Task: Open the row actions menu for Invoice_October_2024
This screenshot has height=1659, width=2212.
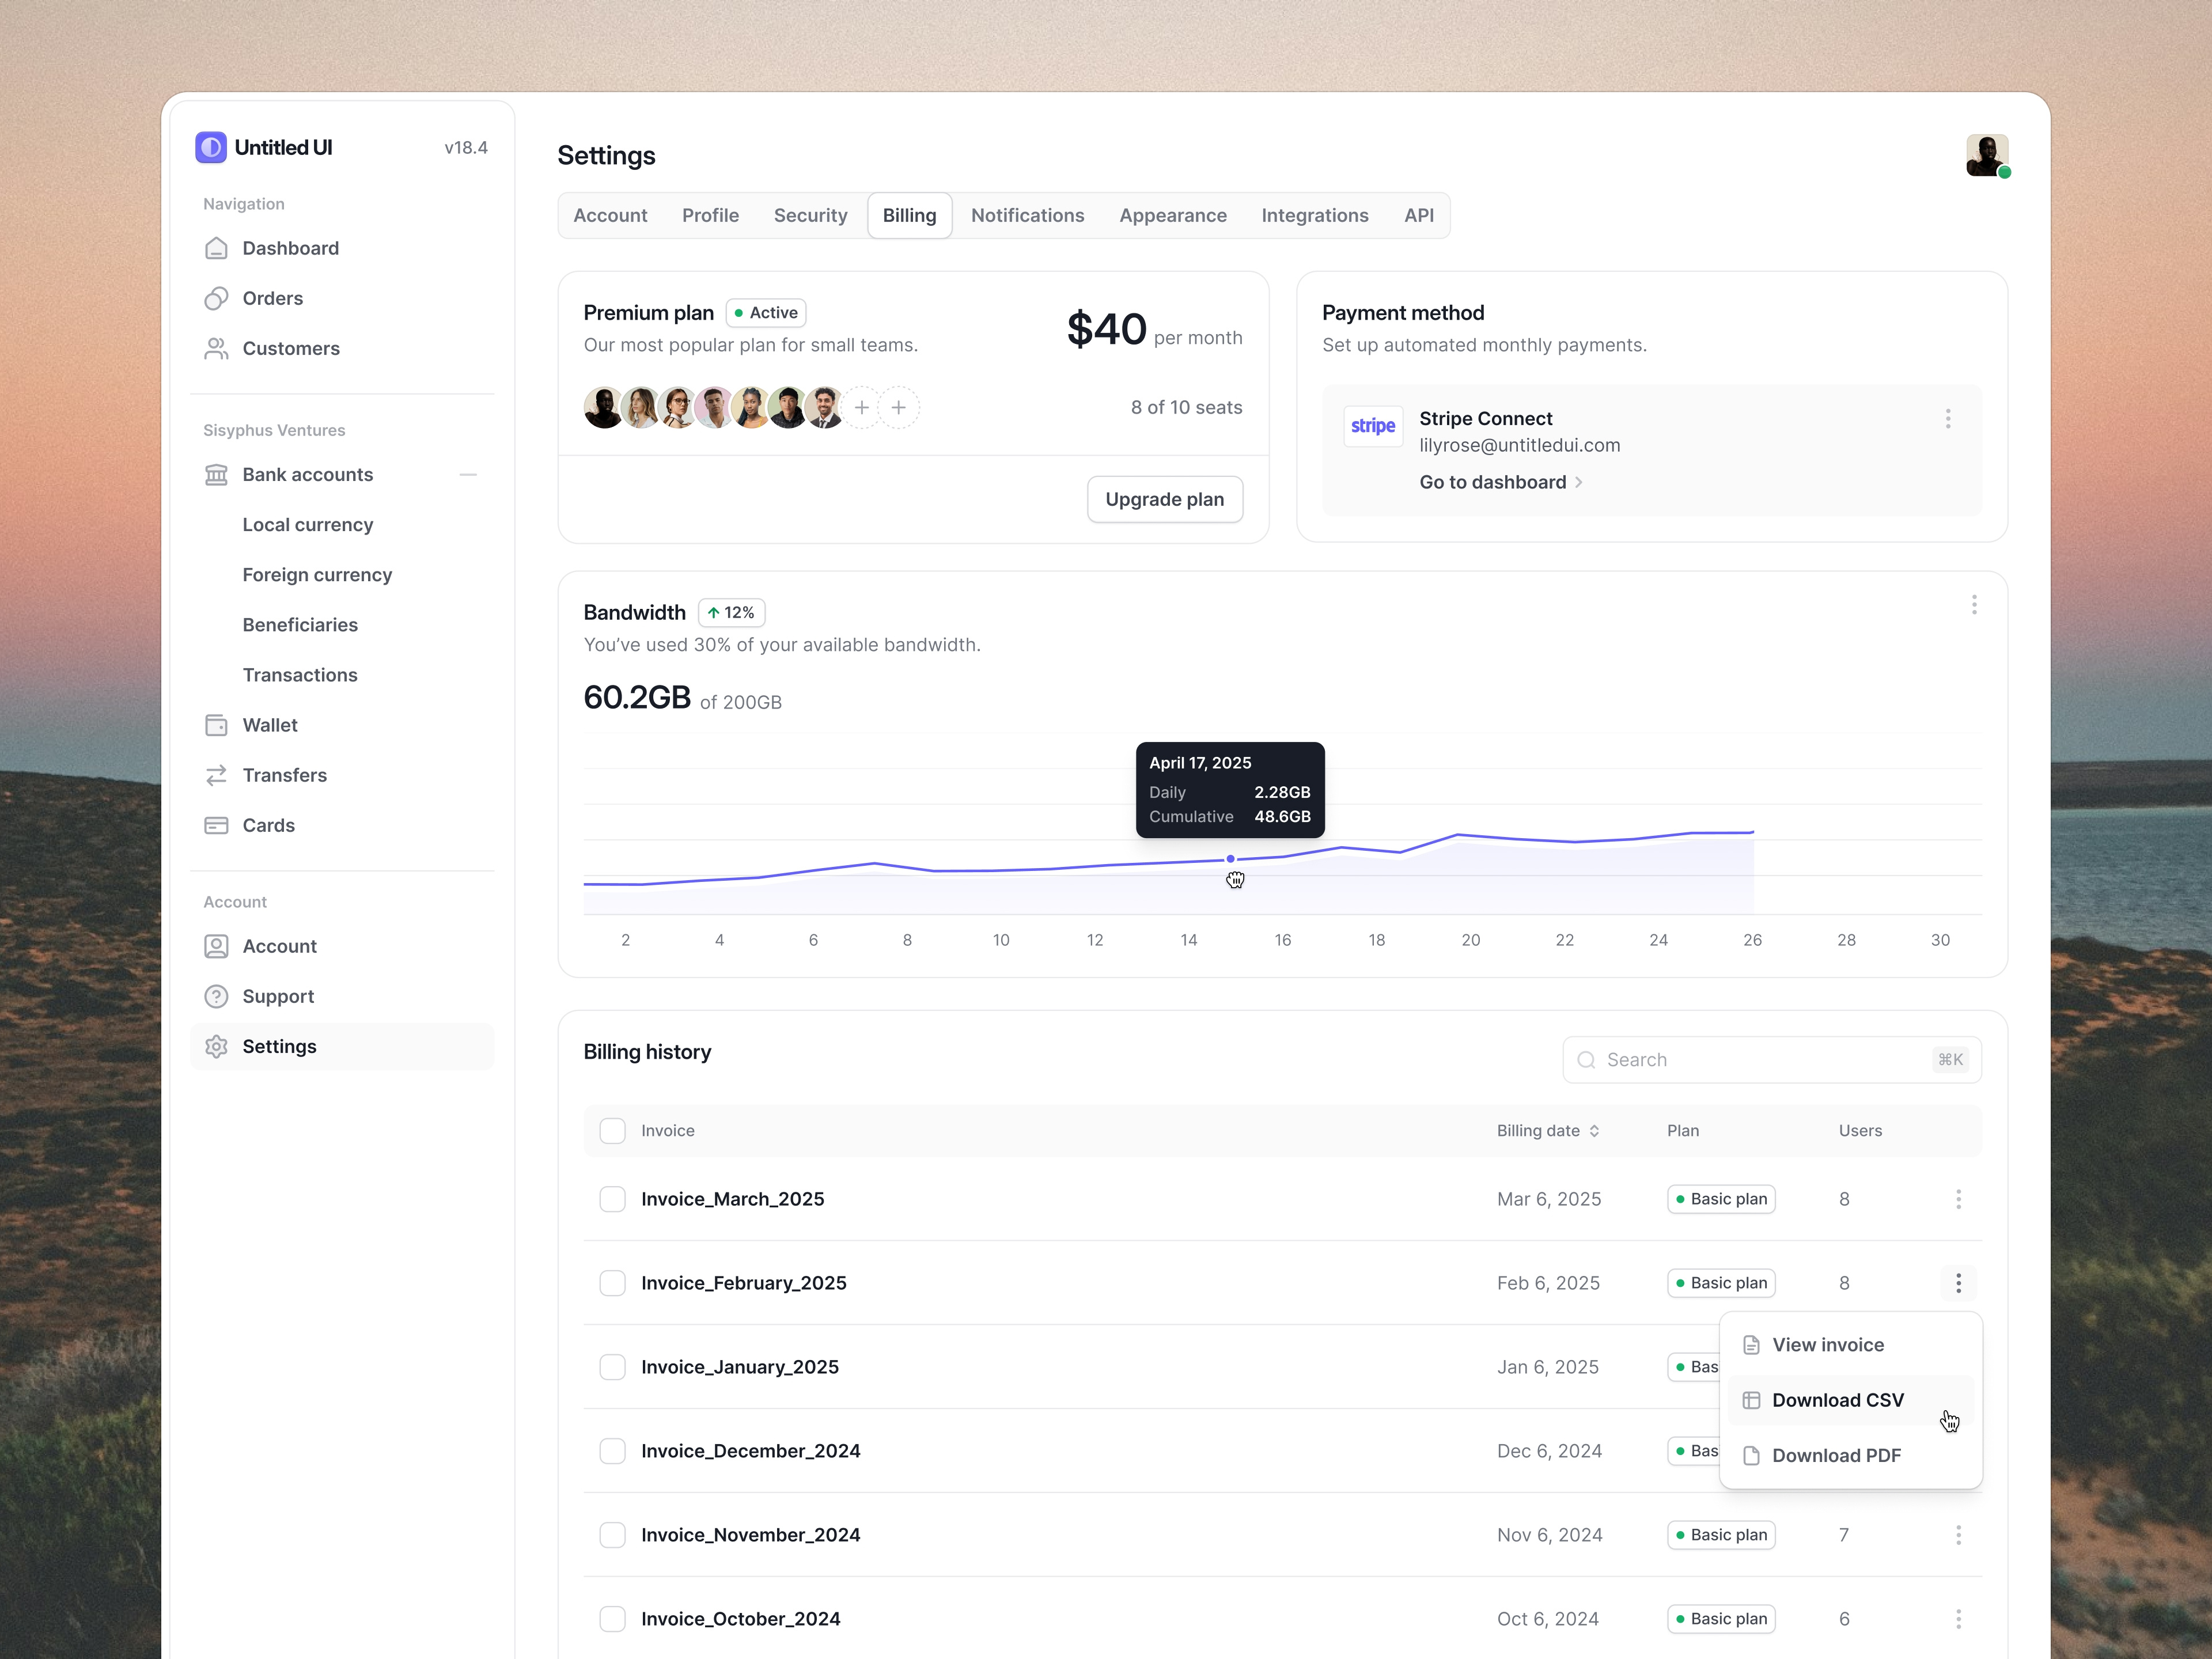Action: click(1958, 1618)
